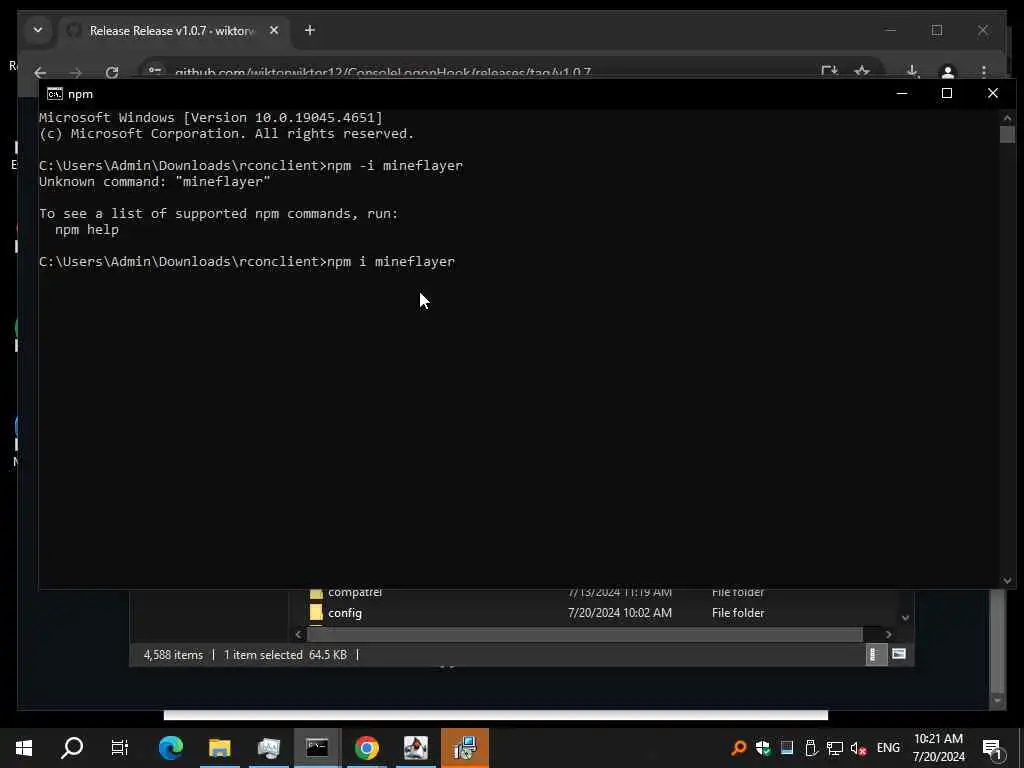Select the config folder in File Explorer
This screenshot has width=1024, height=768.
pyautogui.click(x=345, y=613)
